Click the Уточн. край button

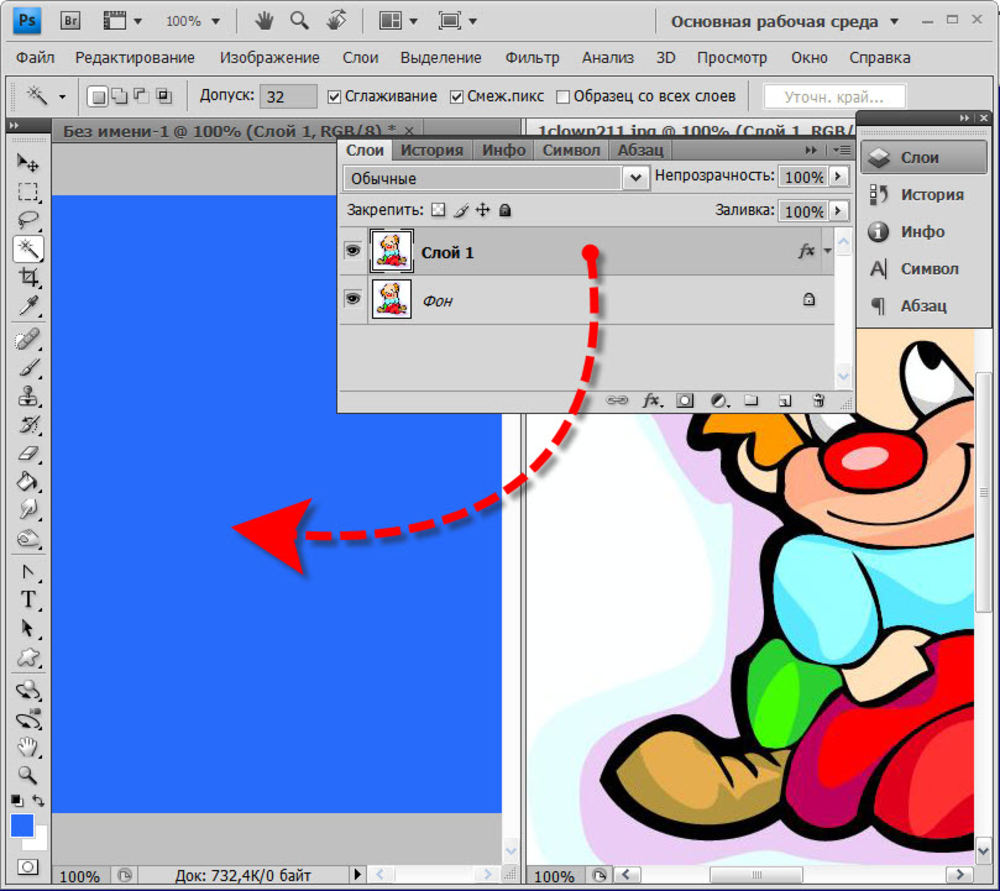pyautogui.click(x=834, y=97)
